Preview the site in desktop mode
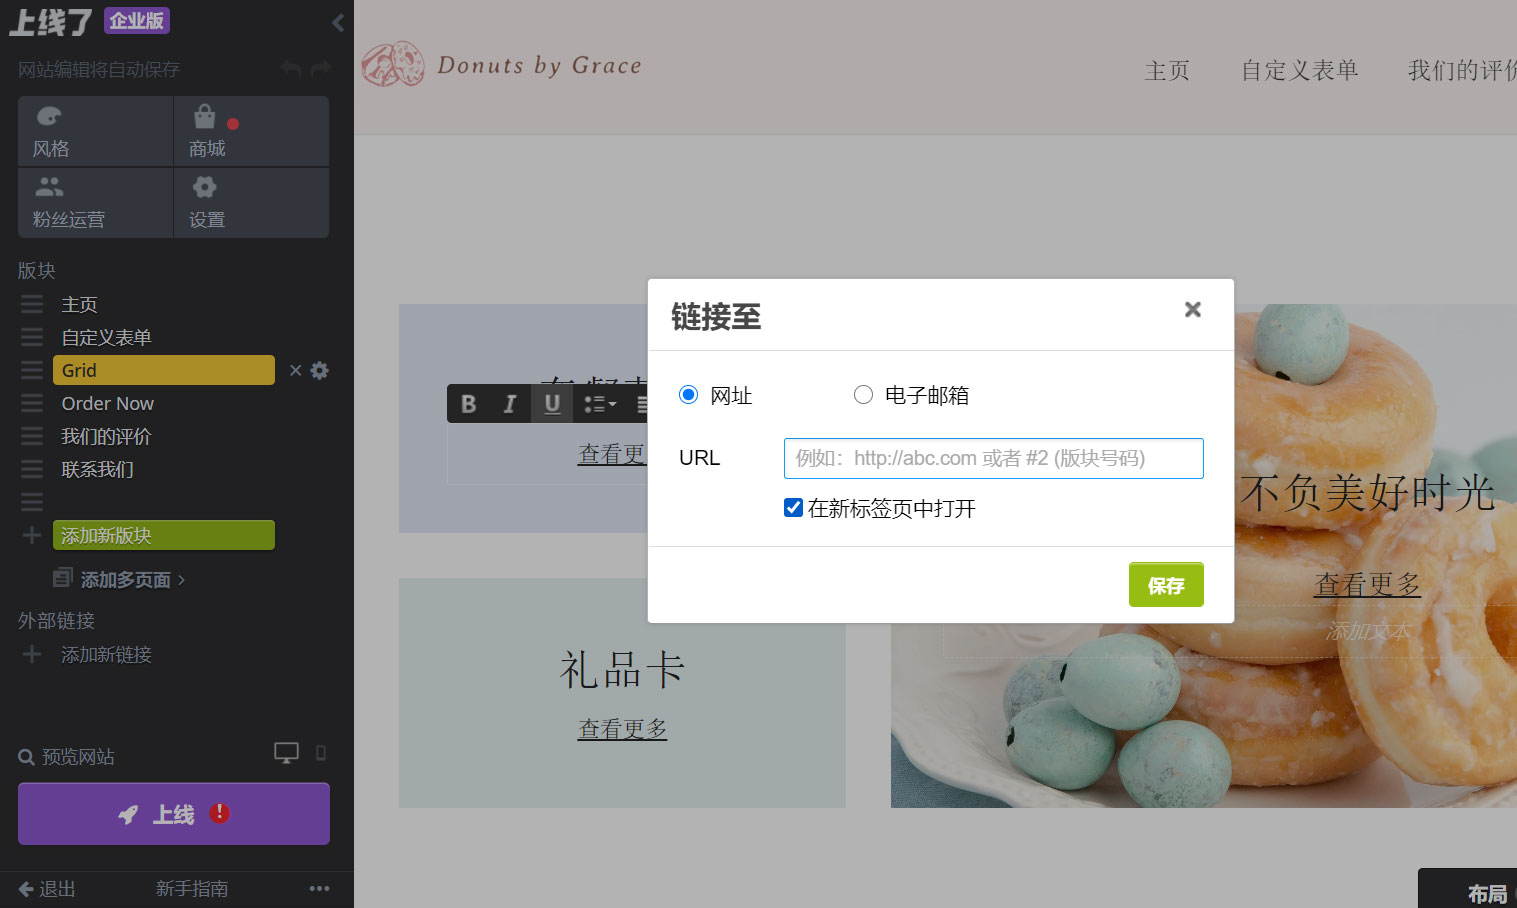 [x=287, y=752]
